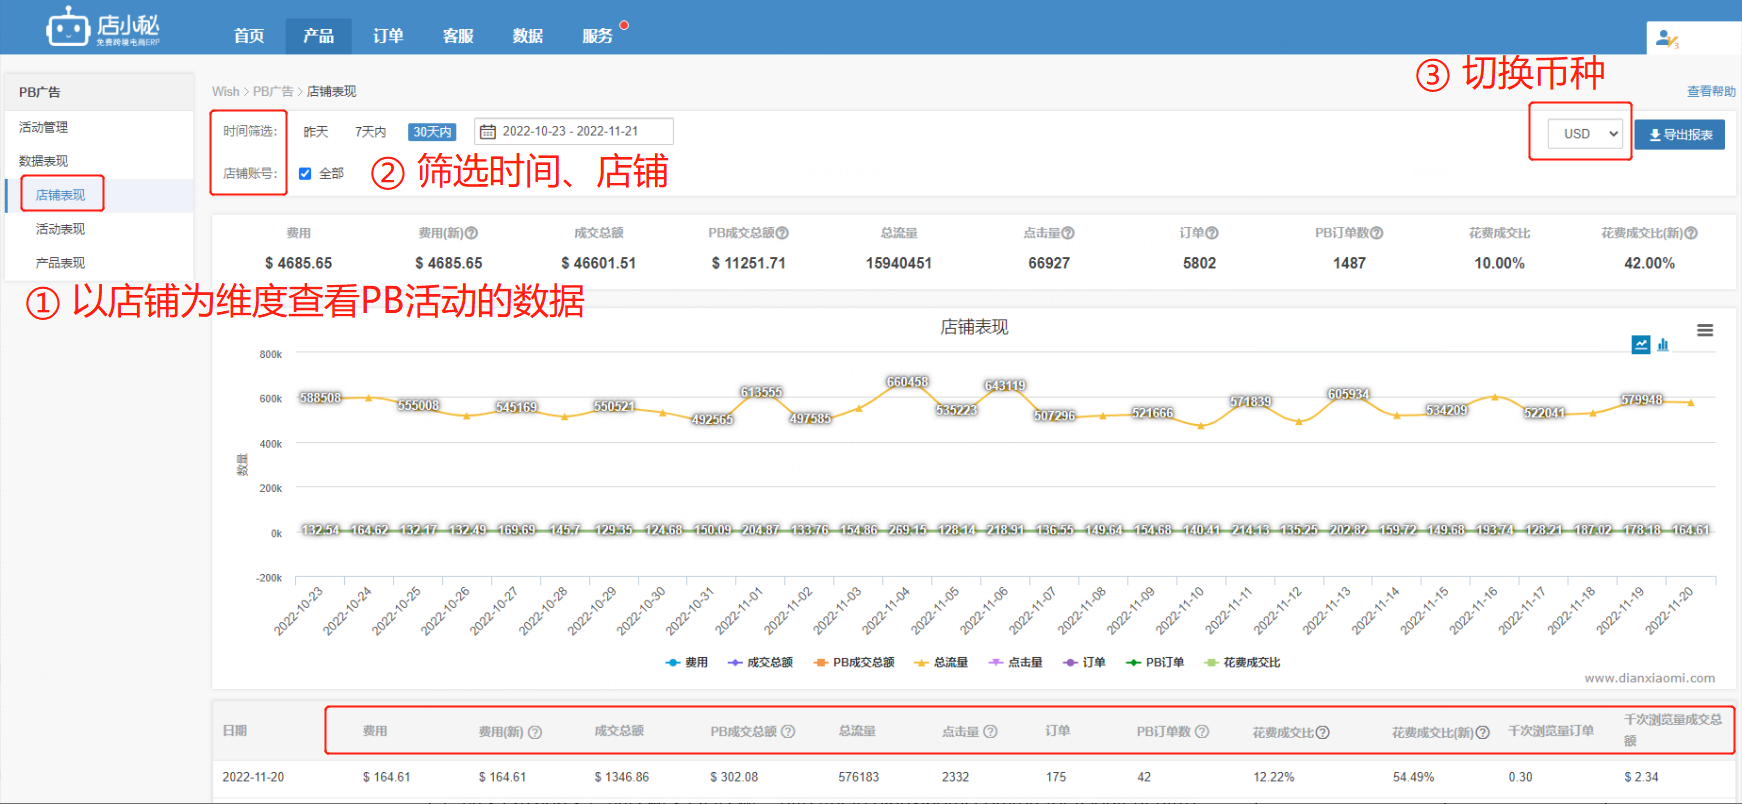Click the 日期 table column header
This screenshot has height=804, width=1742.
[235, 731]
